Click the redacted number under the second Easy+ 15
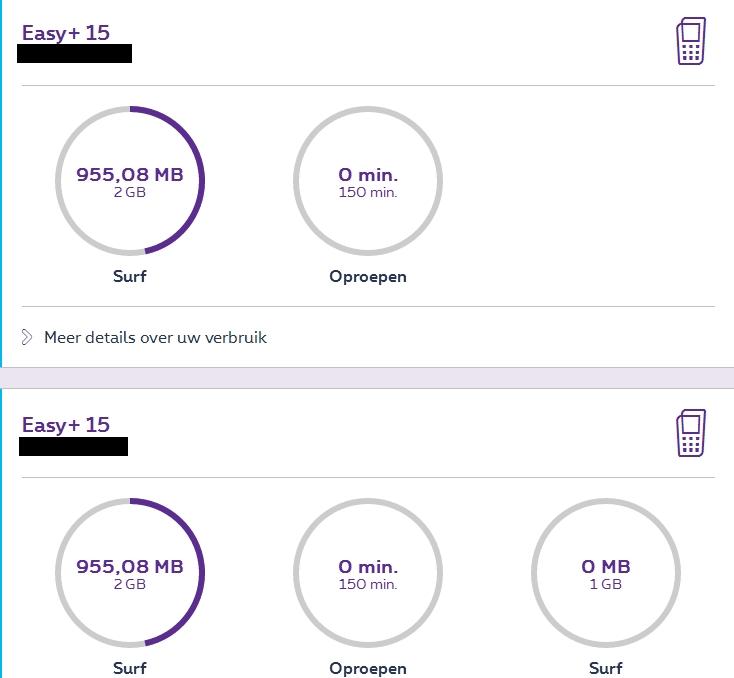The image size is (734, 678). 74,446
